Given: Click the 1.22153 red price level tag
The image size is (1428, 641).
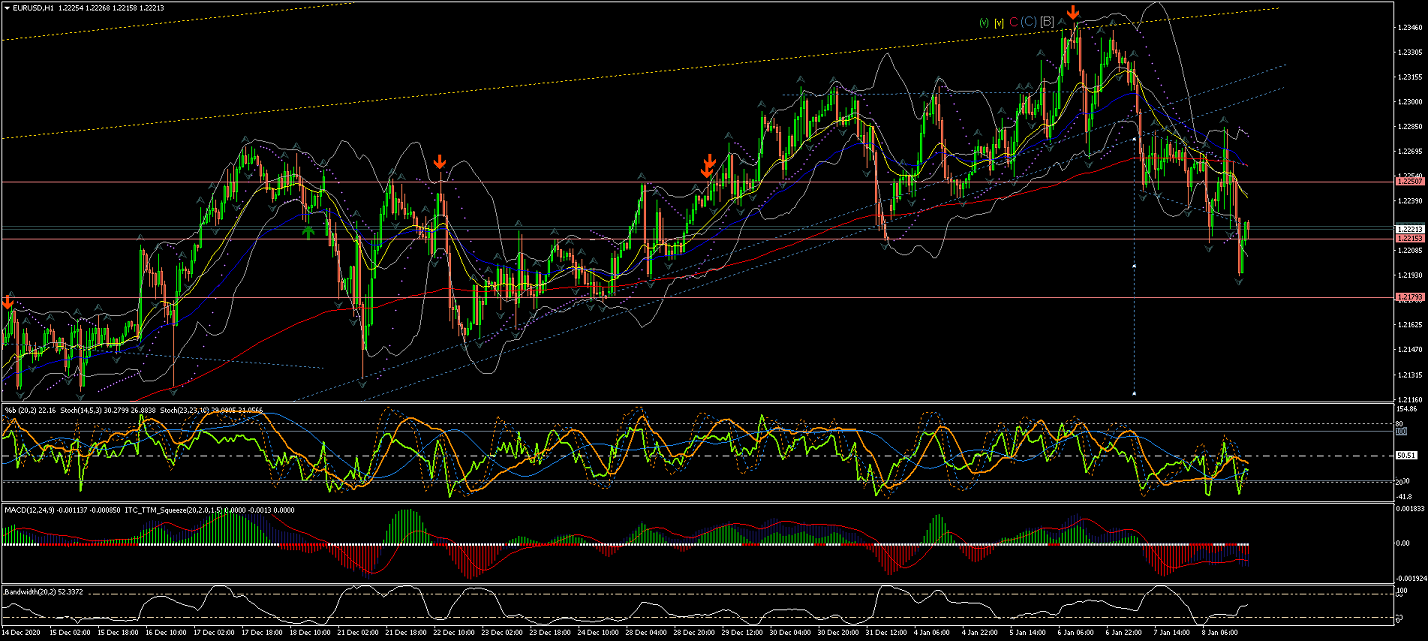Looking at the screenshot, I should [1410, 239].
